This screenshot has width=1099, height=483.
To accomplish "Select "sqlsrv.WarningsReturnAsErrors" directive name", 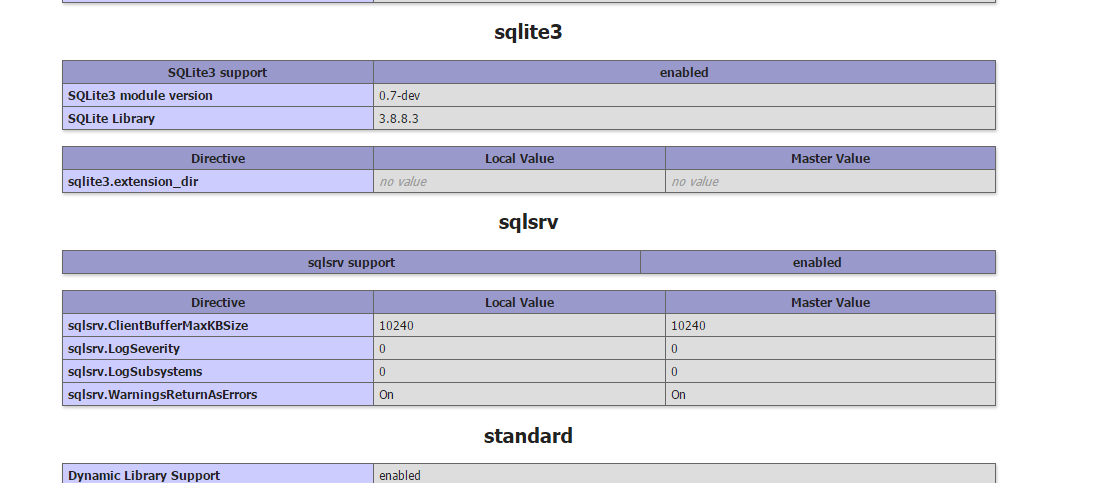I will [x=163, y=395].
